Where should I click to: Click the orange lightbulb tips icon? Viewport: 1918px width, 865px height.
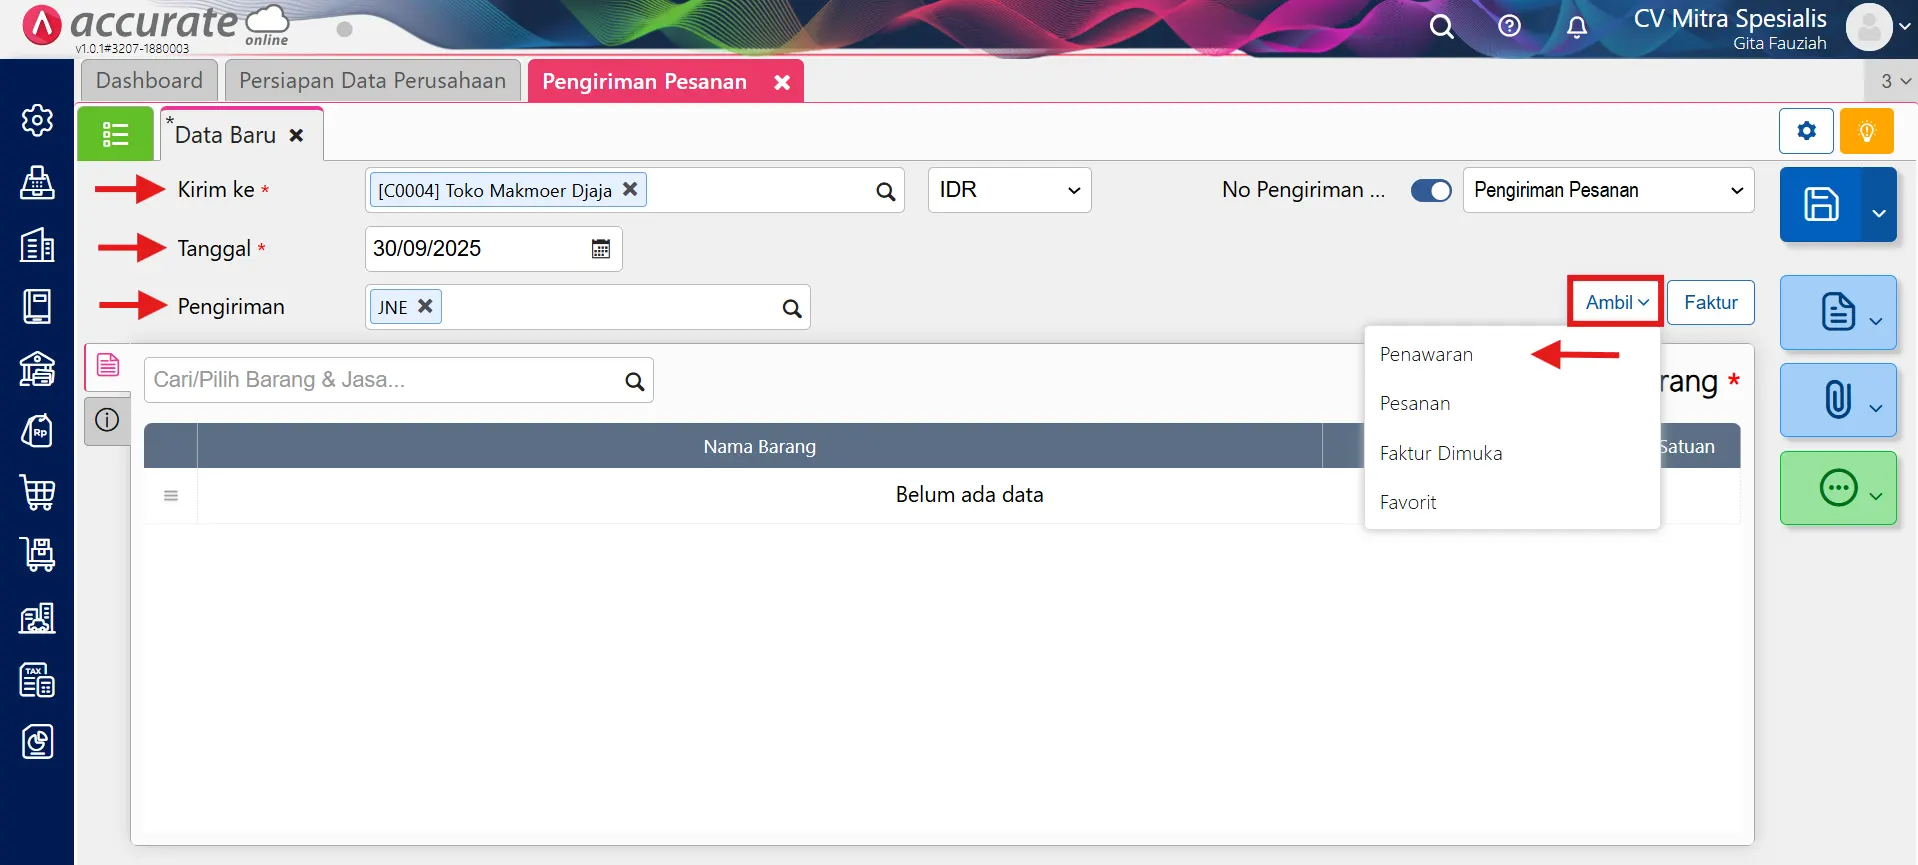tap(1866, 132)
